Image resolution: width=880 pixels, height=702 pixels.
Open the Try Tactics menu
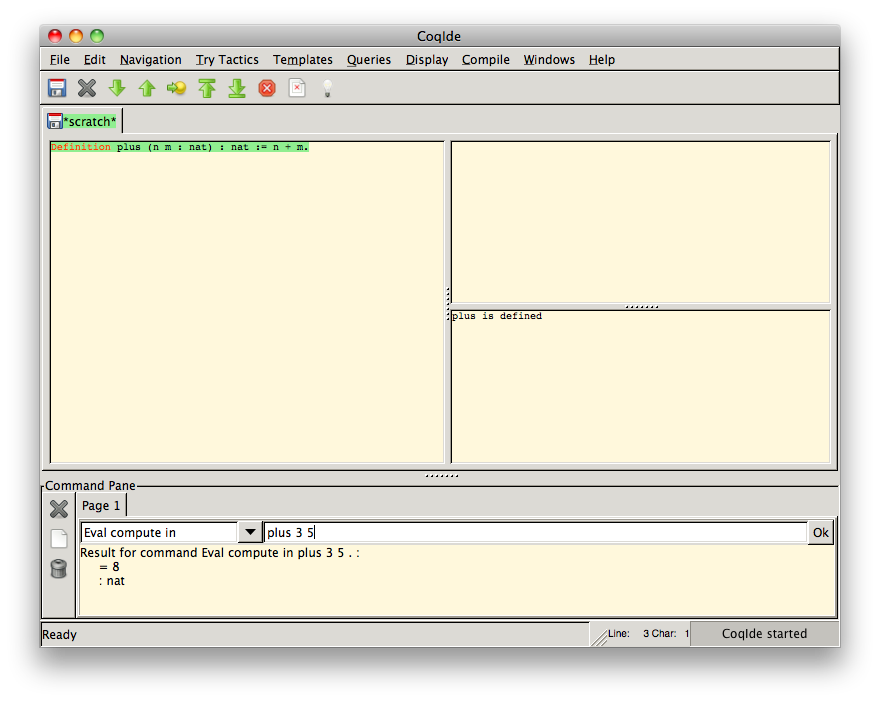[x=227, y=59]
